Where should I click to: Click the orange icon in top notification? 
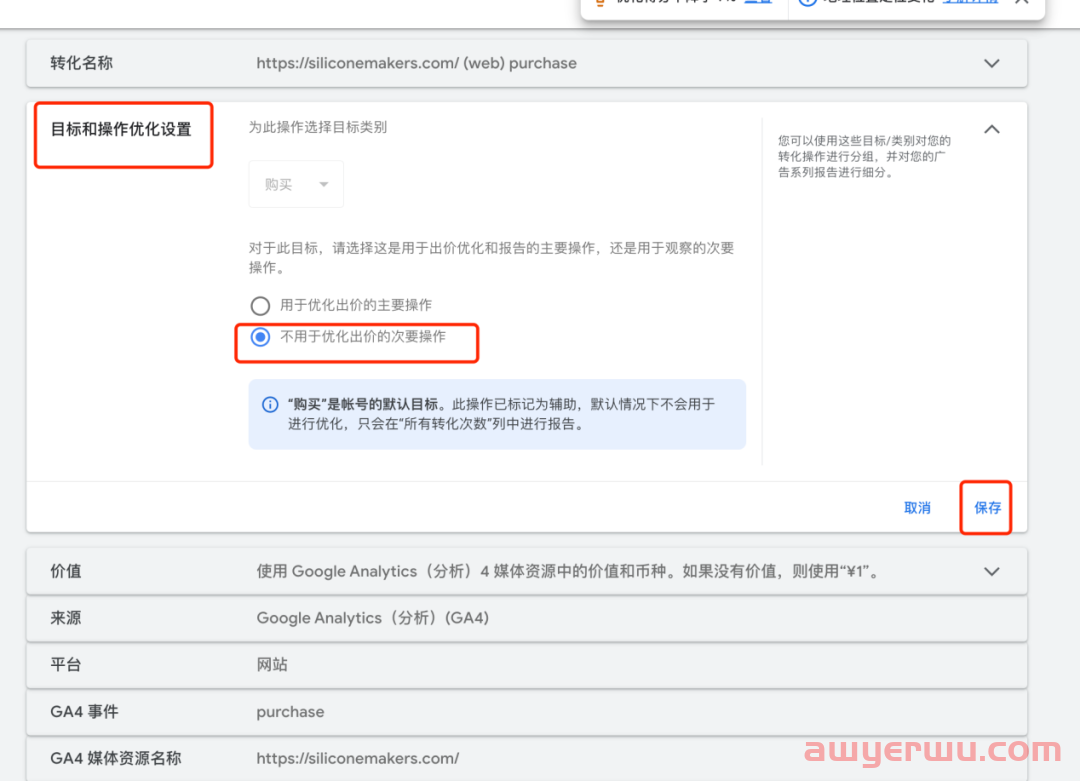(600, 2)
